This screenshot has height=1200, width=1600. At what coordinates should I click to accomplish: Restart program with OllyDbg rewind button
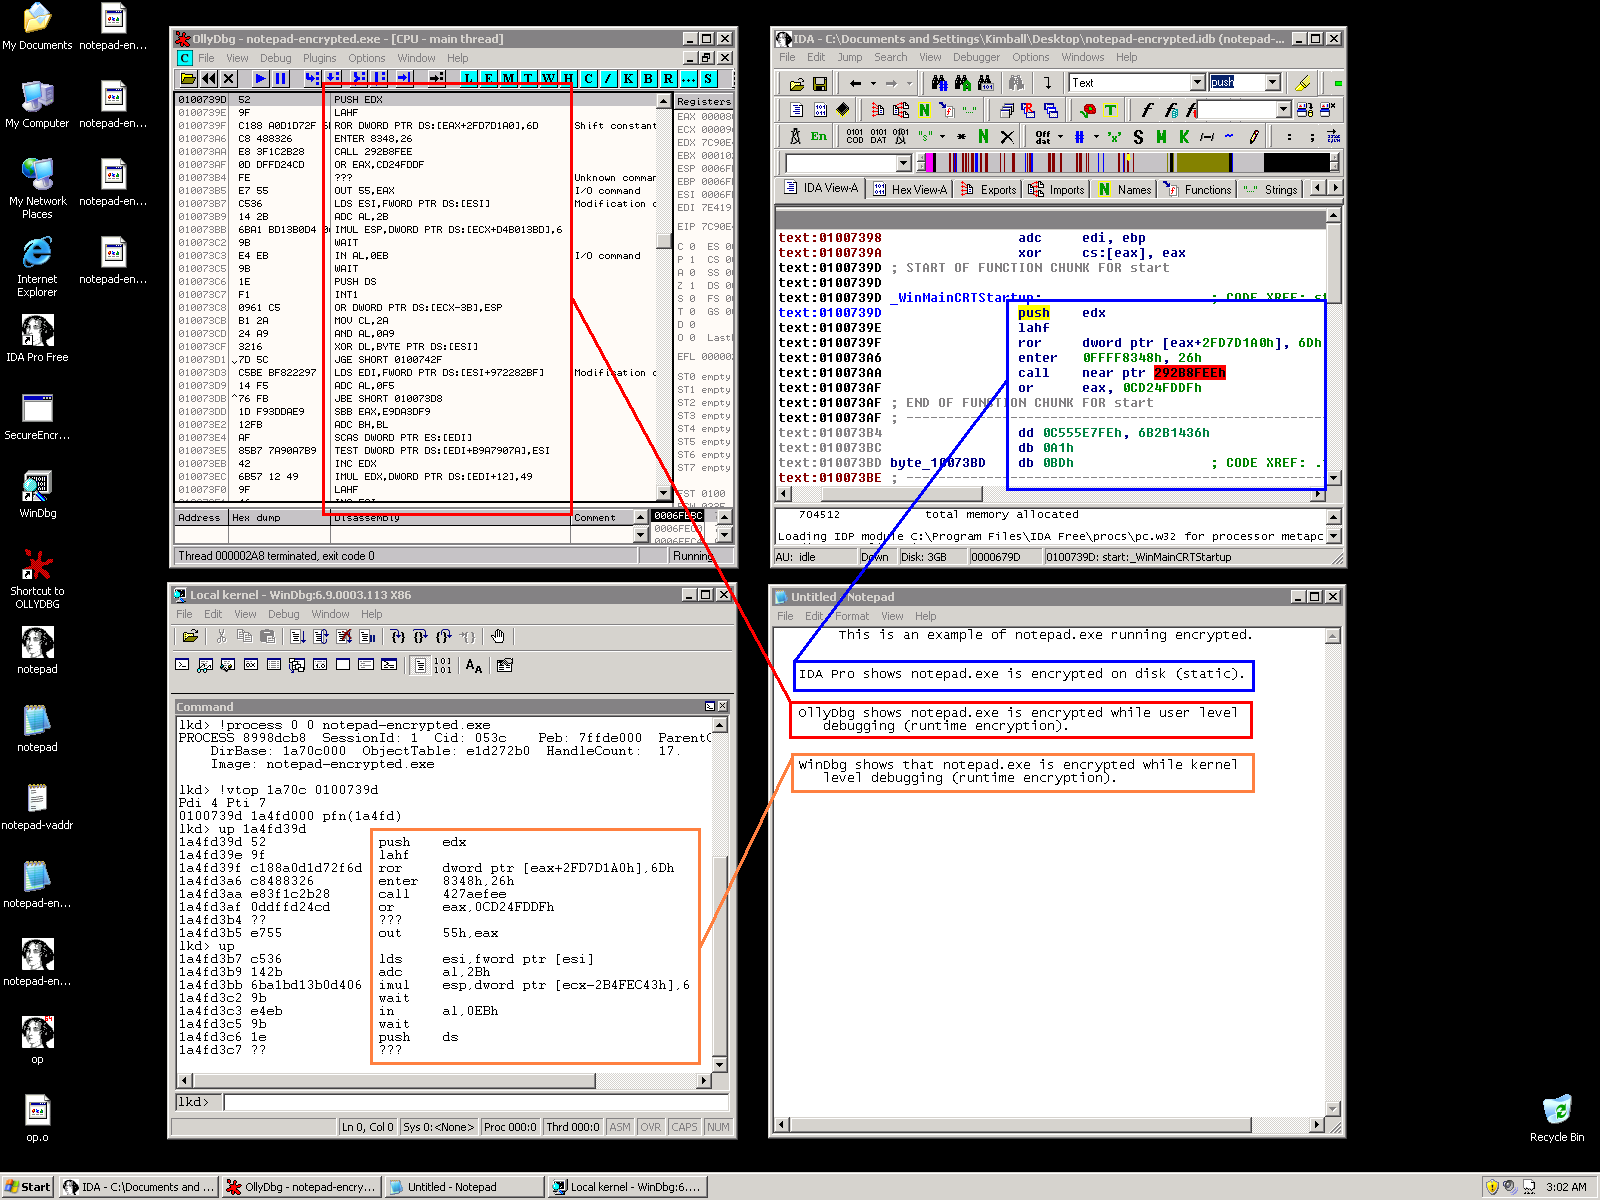pos(209,78)
